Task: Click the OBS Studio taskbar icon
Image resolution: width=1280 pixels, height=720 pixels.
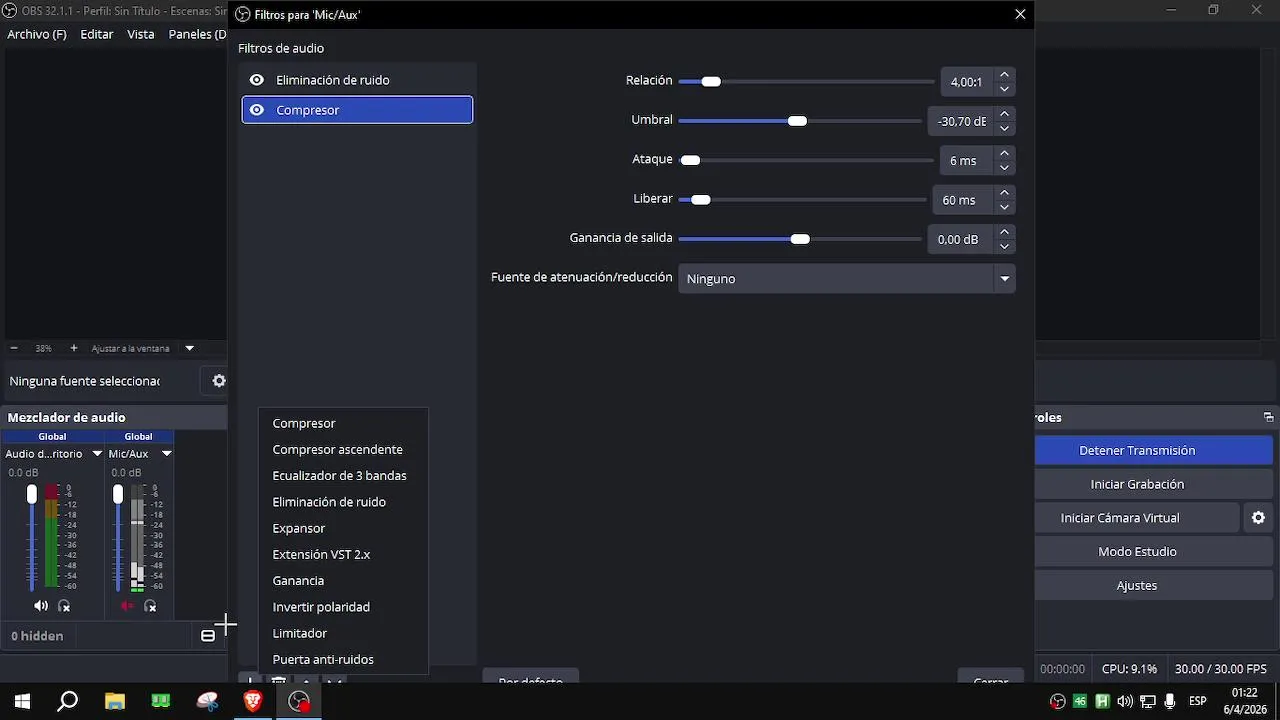Action: 299,701
